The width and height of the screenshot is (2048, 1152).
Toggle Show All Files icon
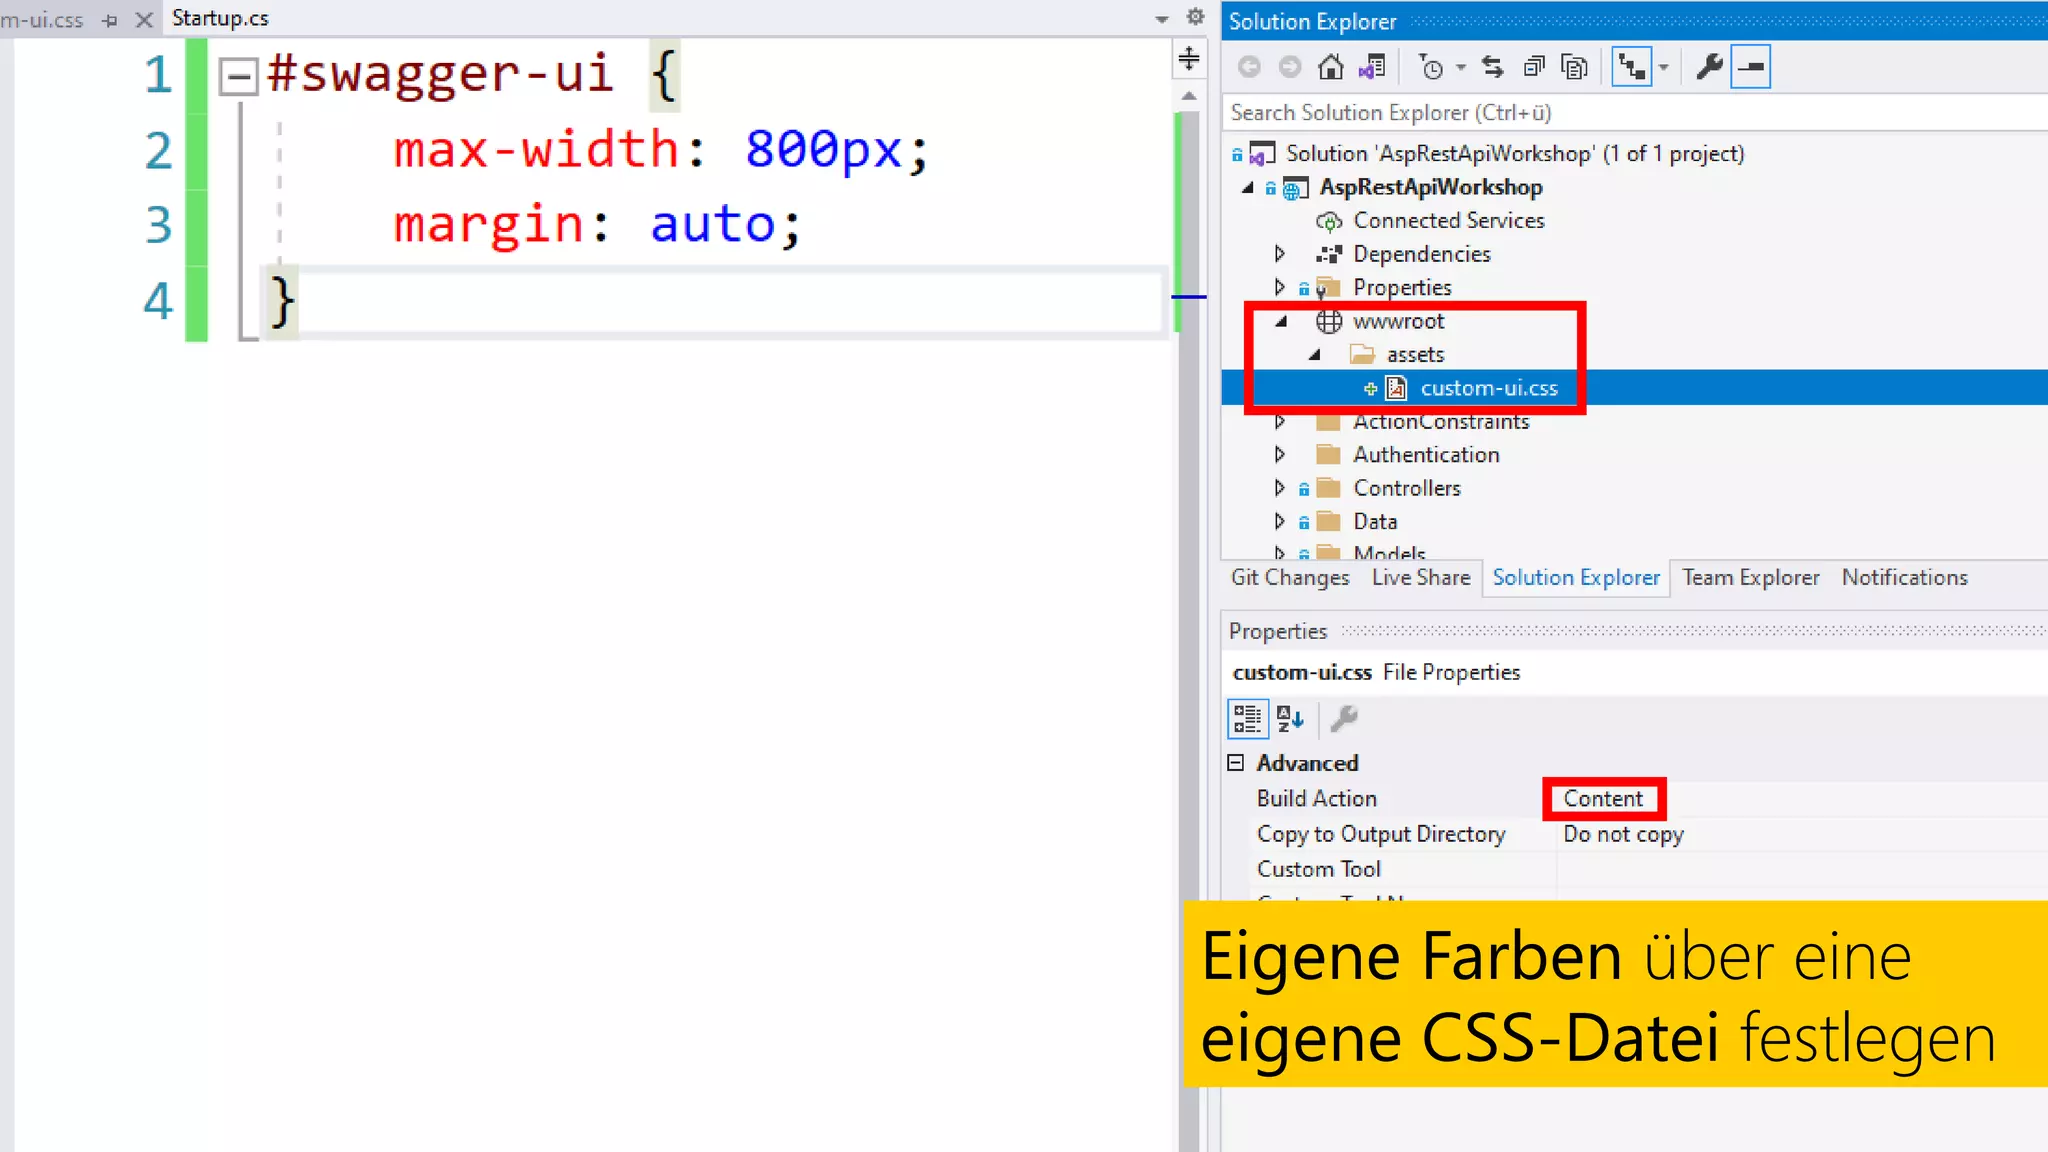coord(1575,67)
